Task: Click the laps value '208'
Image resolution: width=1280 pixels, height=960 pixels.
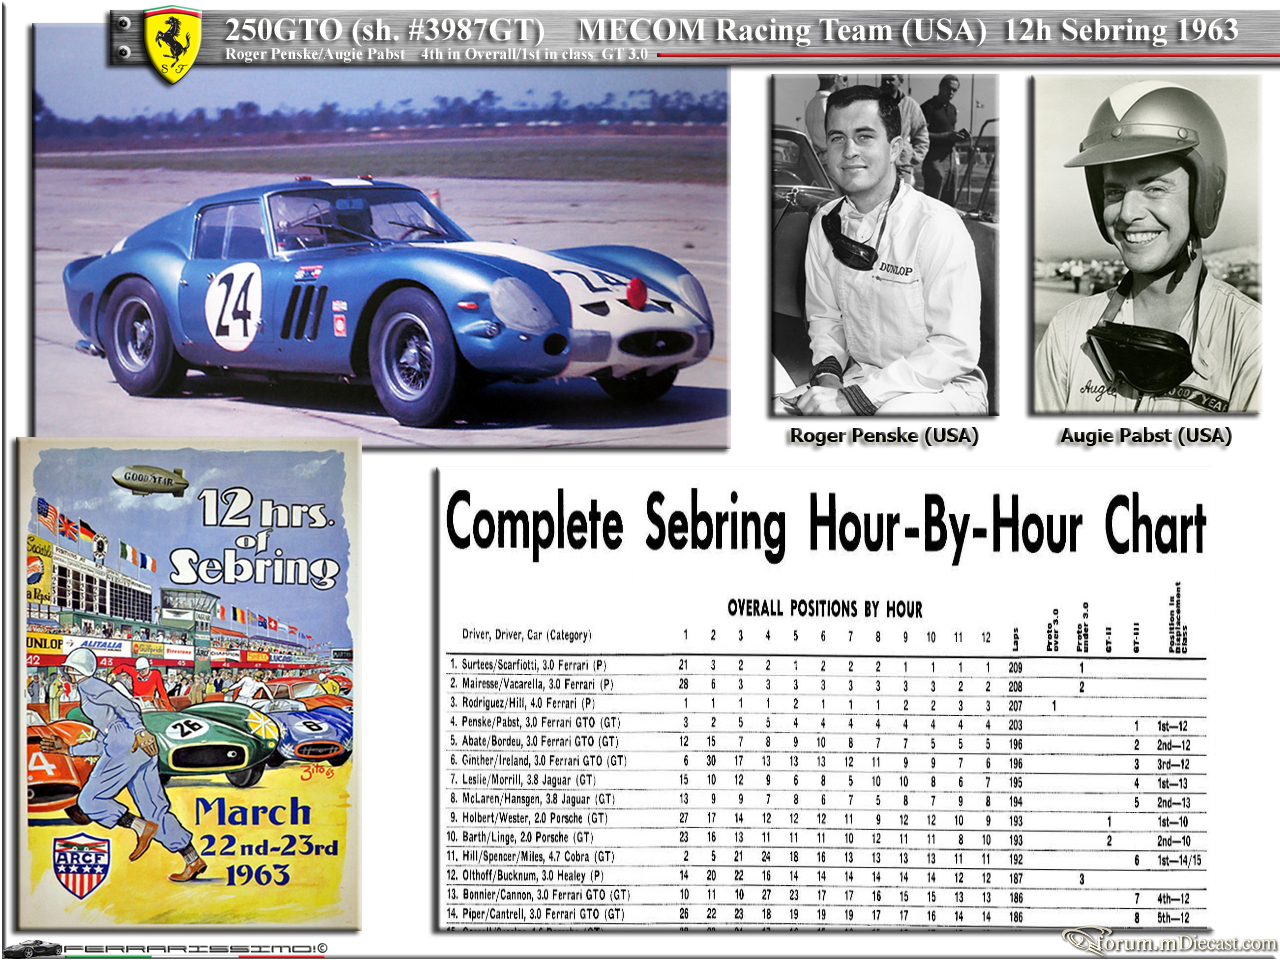Action: click(1016, 686)
